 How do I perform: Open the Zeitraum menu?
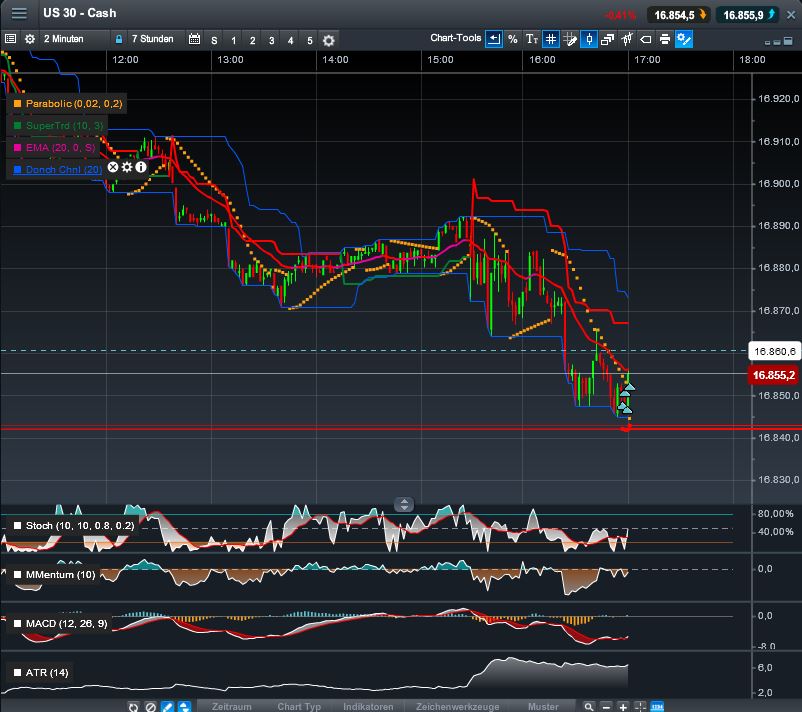click(232, 706)
